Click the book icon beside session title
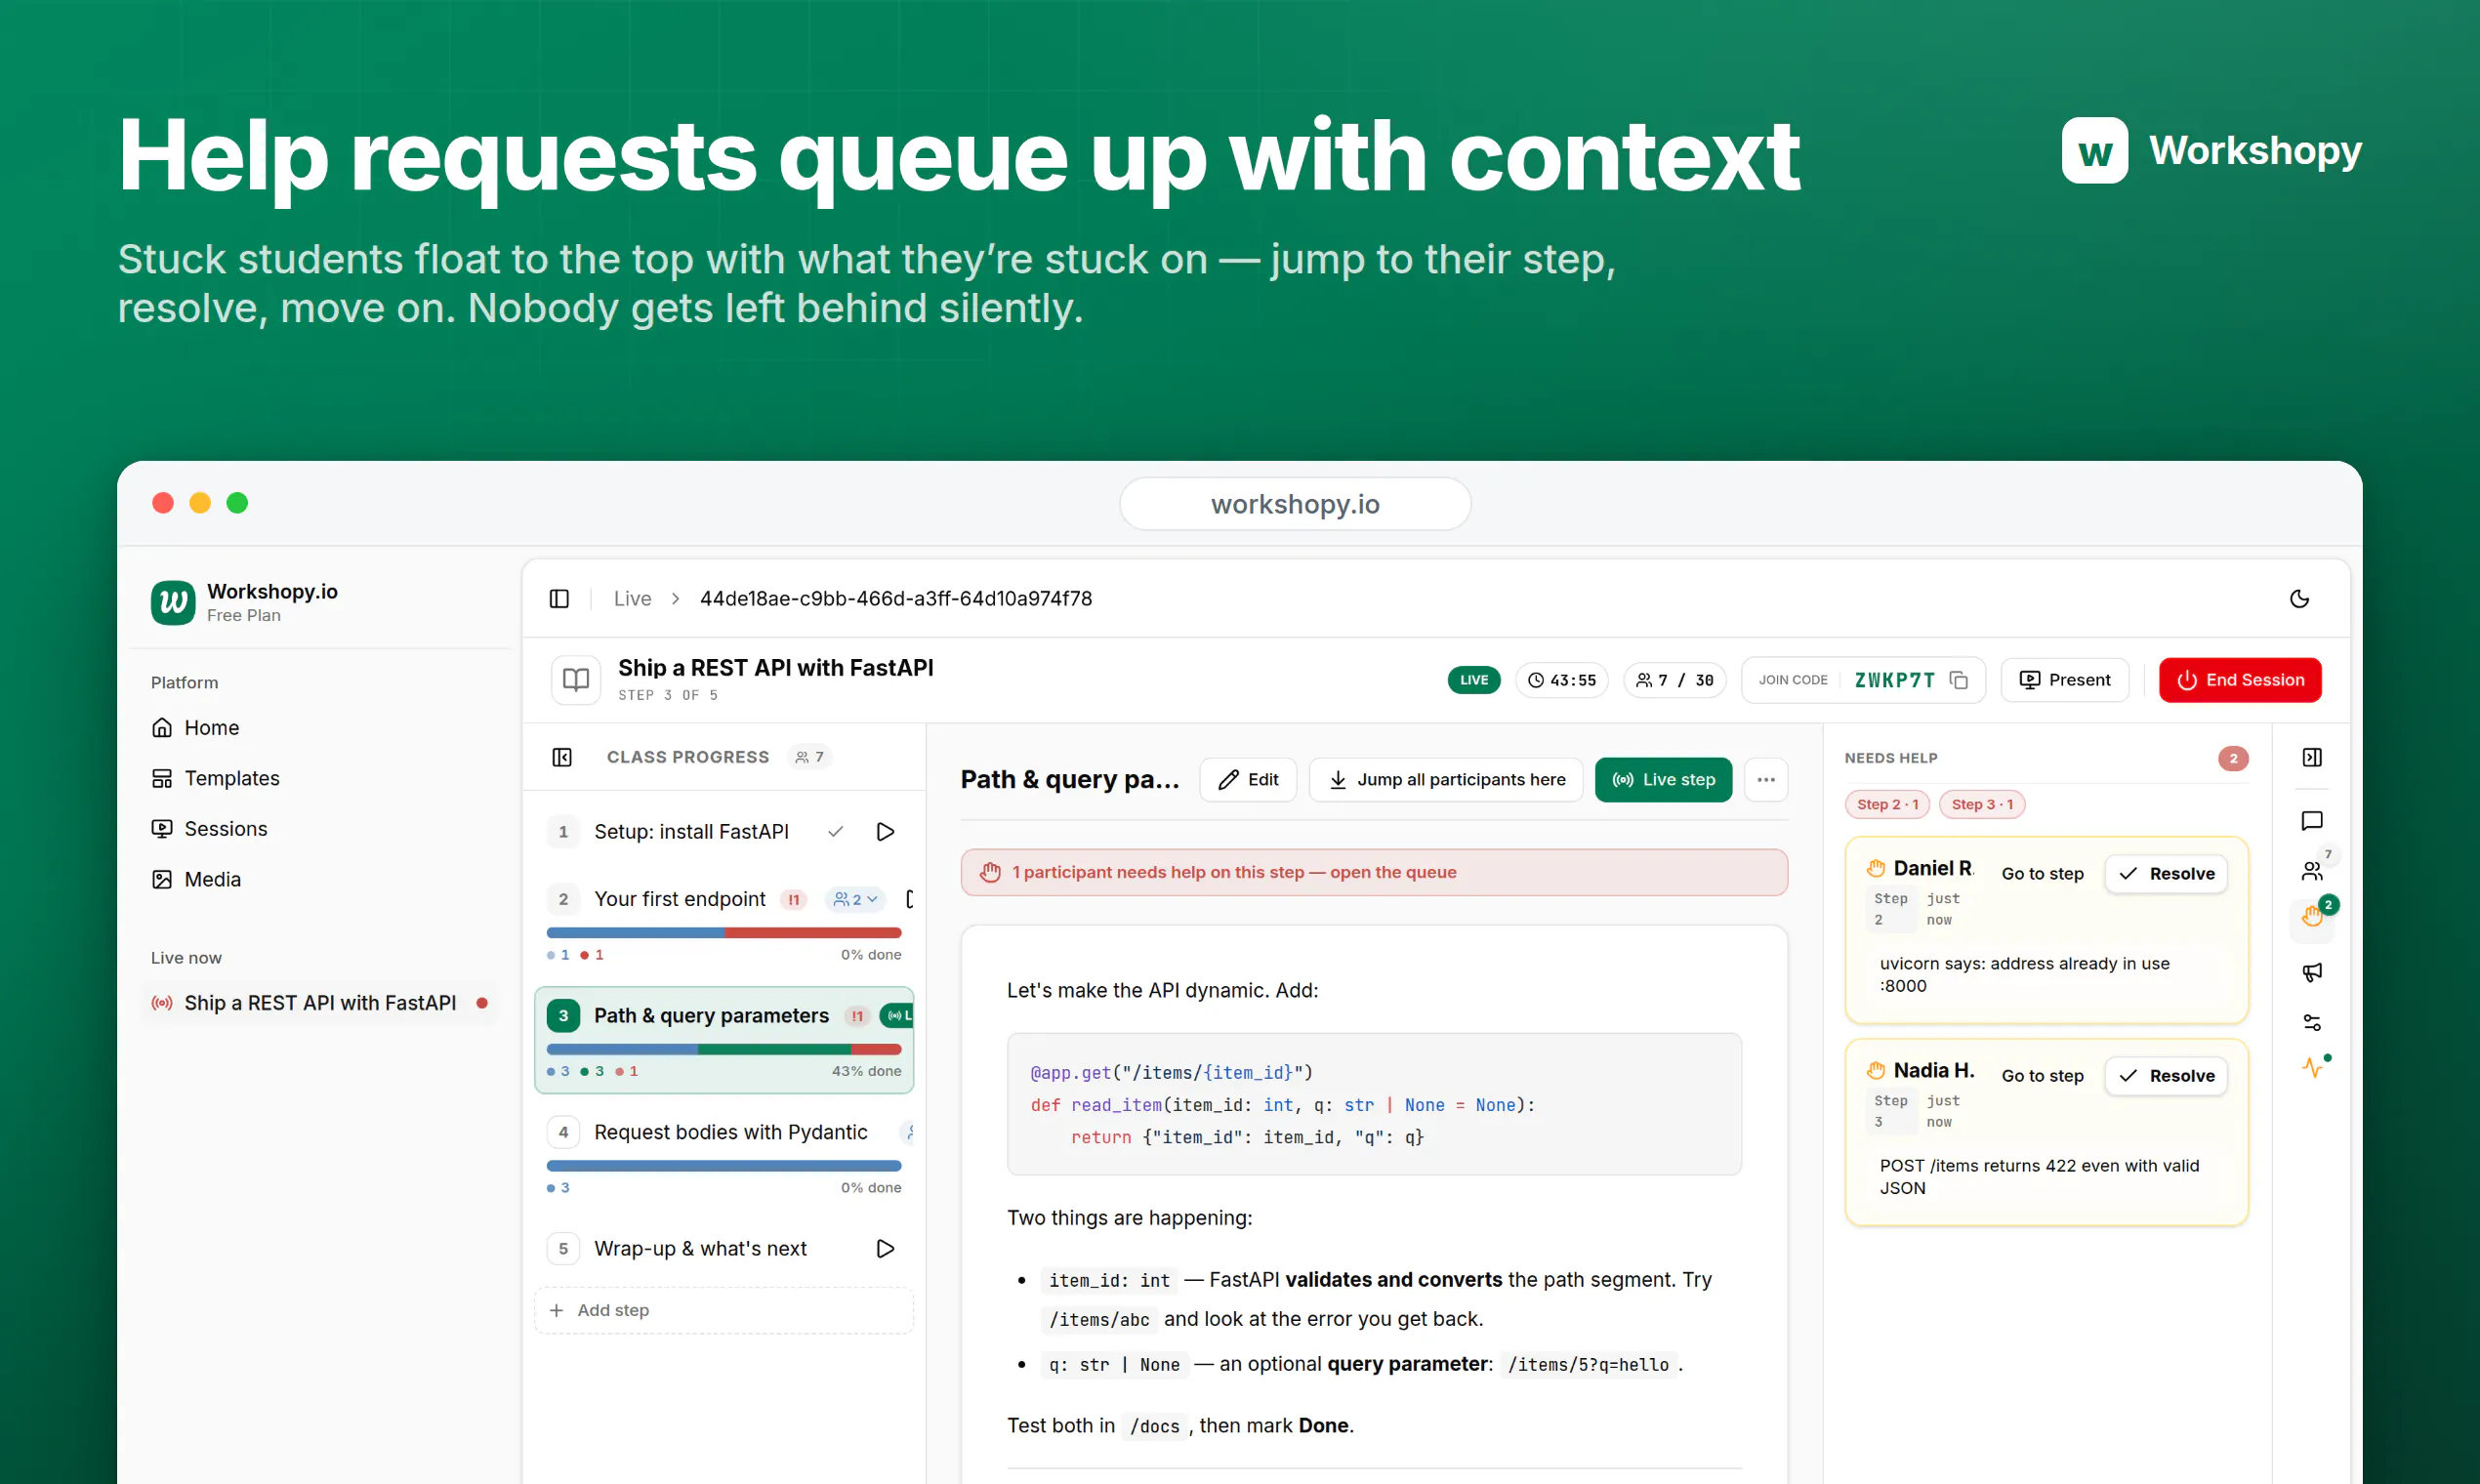Viewport: 2480px width, 1484px height. click(576, 680)
